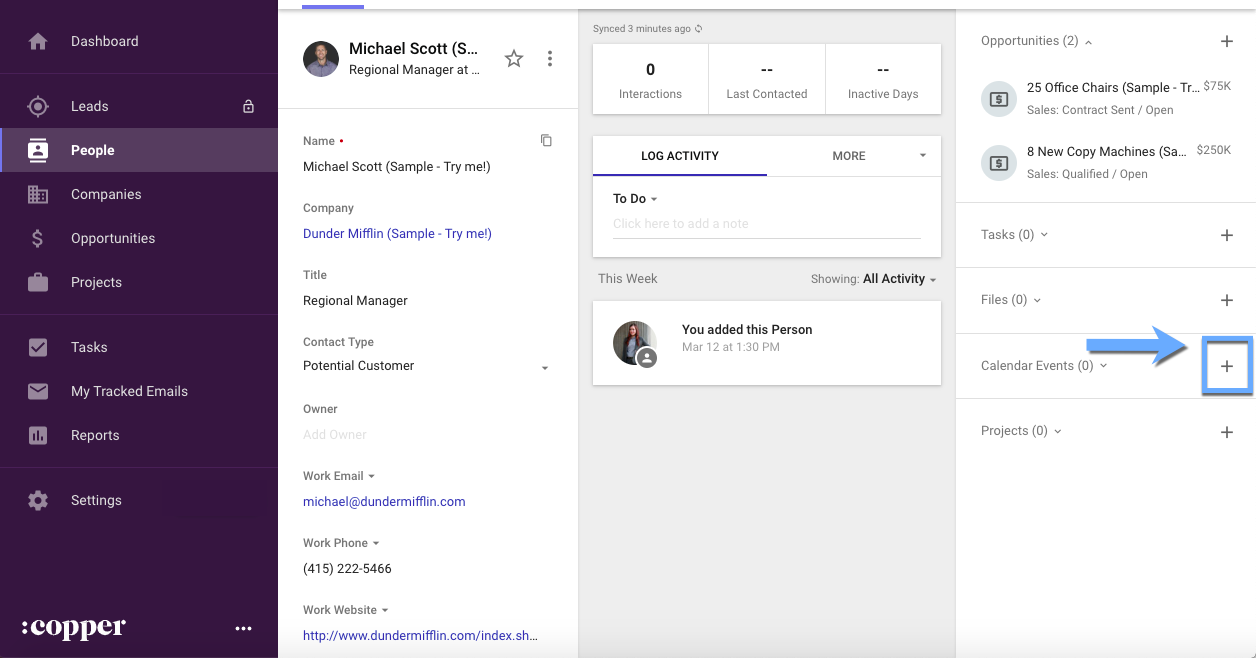
Task: Star Michael Scott as a favorite
Action: [514, 59]
